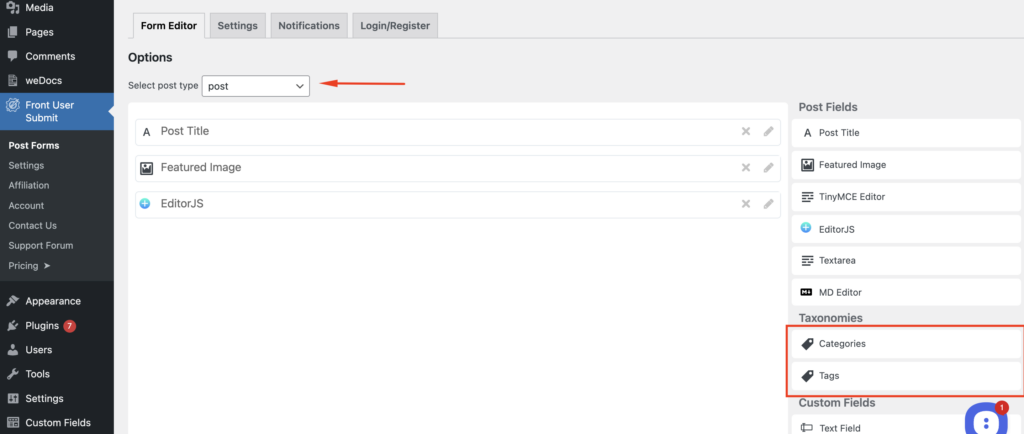The width and height of the screenshot is (1024, 434).
Task: Open the Select post type dropdown
Action: (256, 86)
